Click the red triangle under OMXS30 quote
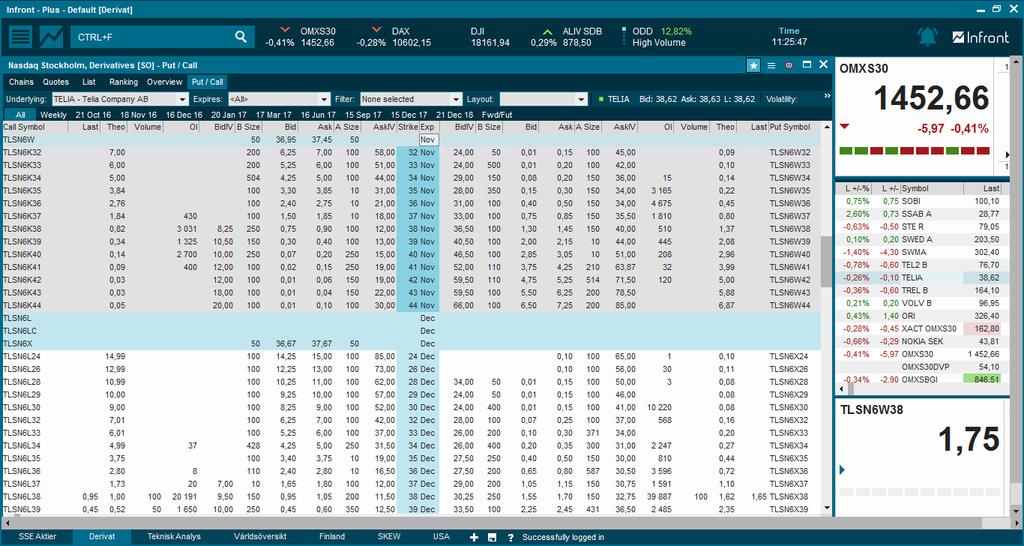 point(844,126)
